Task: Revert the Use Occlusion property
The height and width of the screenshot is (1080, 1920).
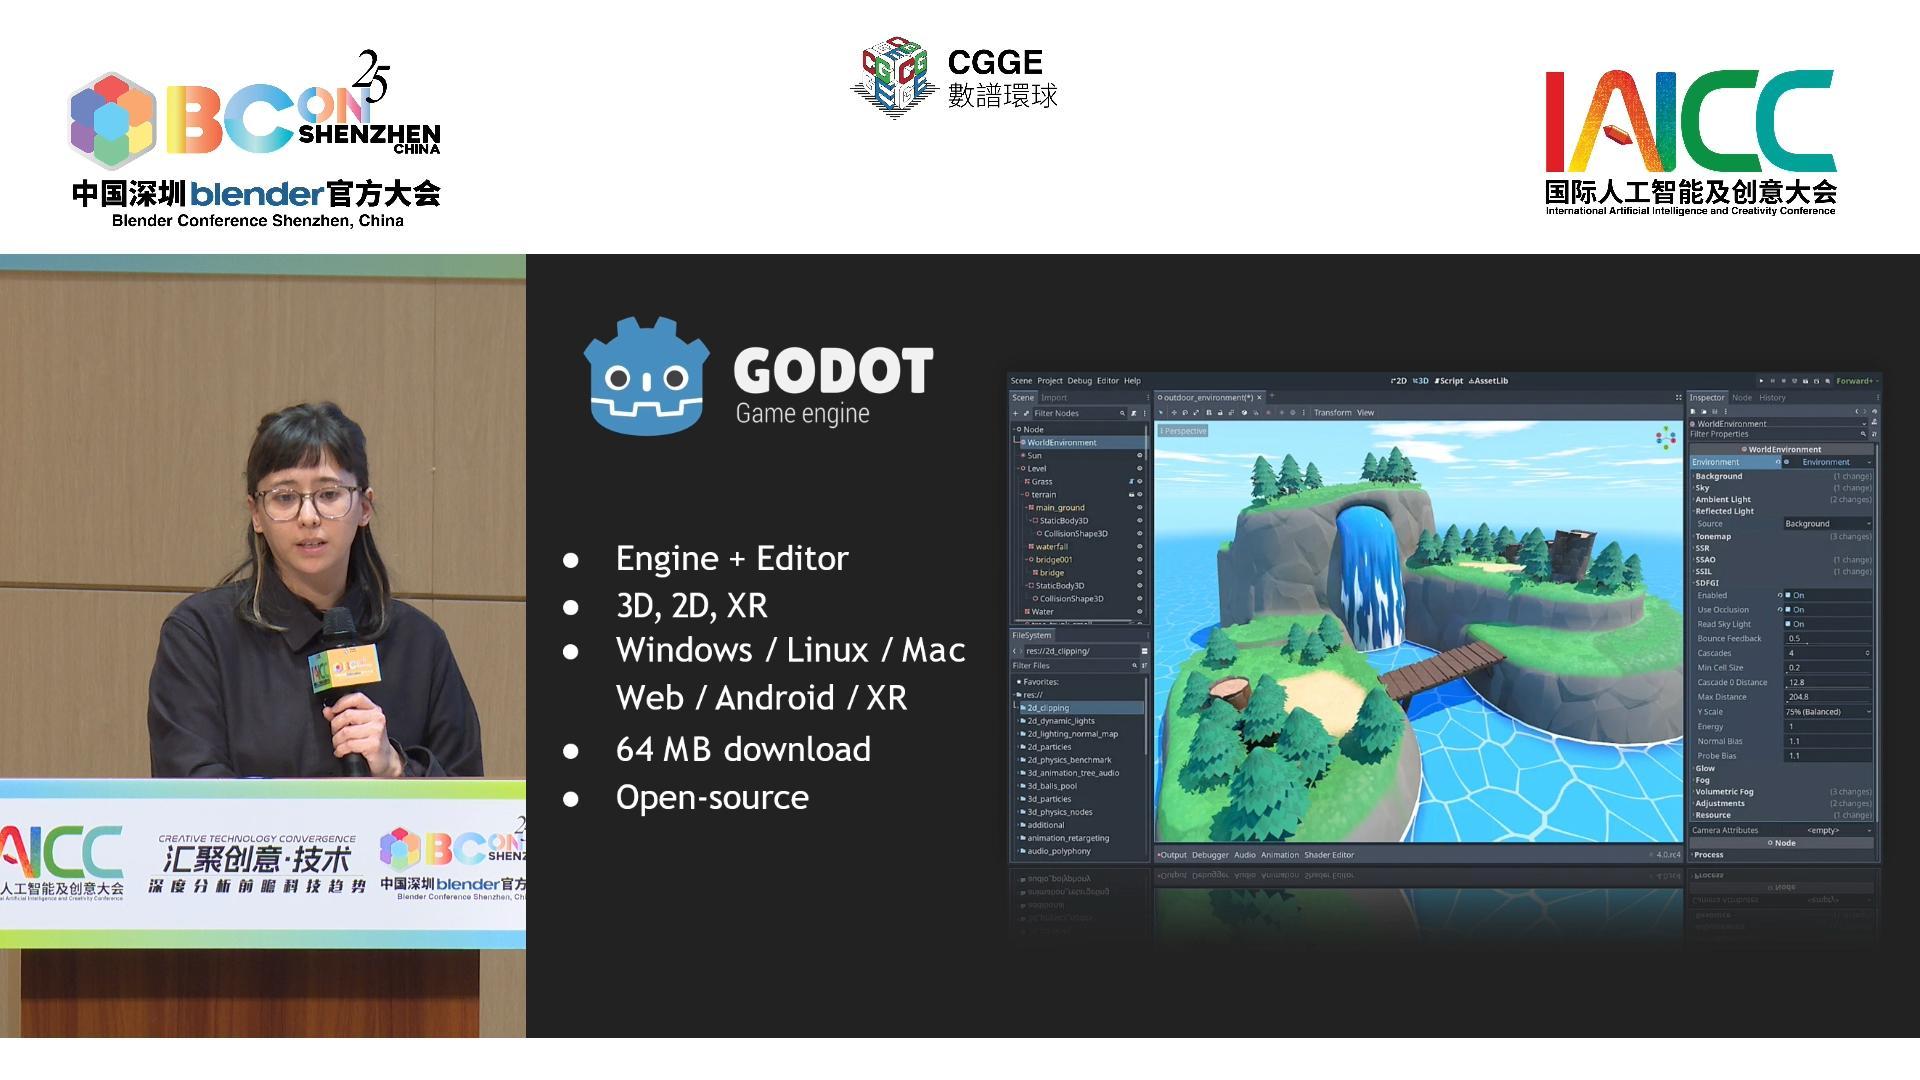Action: [x=1780, y=609]
